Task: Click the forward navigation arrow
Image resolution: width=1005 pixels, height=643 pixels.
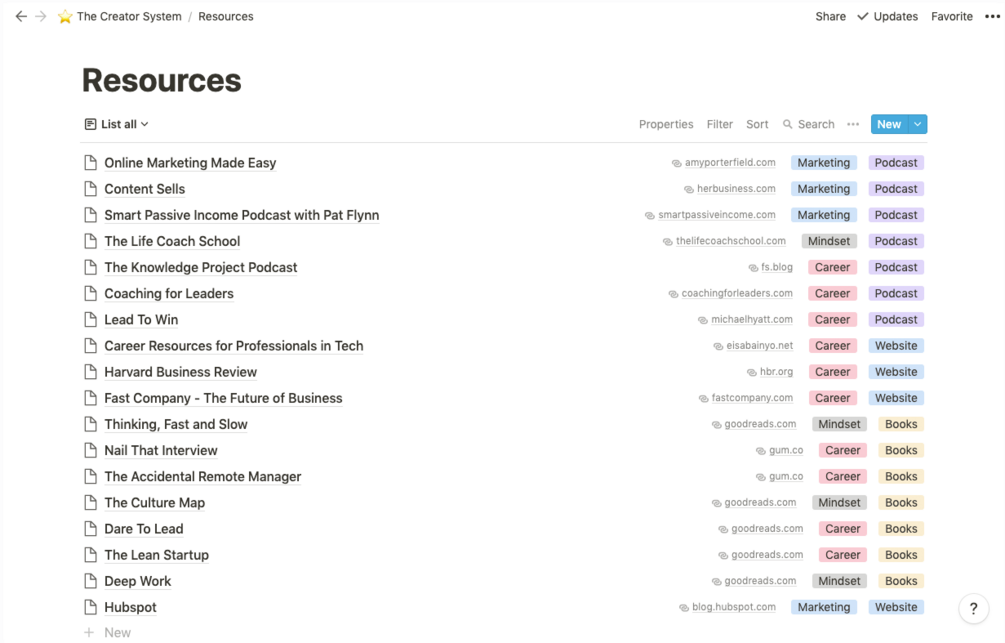Action: pyautogui.click(x=41, y=16)
